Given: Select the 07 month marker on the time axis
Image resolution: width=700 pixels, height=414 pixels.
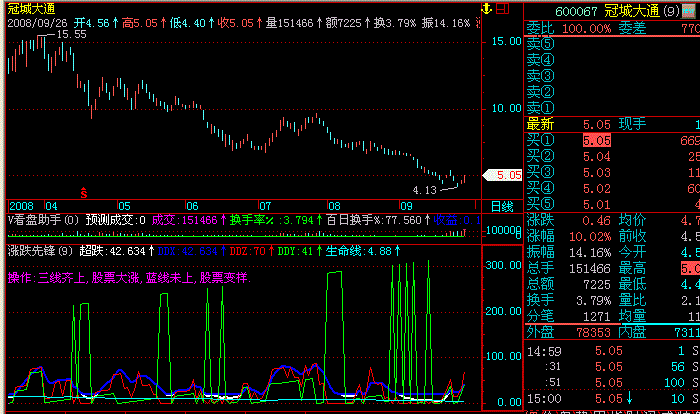Looking at the screenshot, I should (x=265, y=206).
